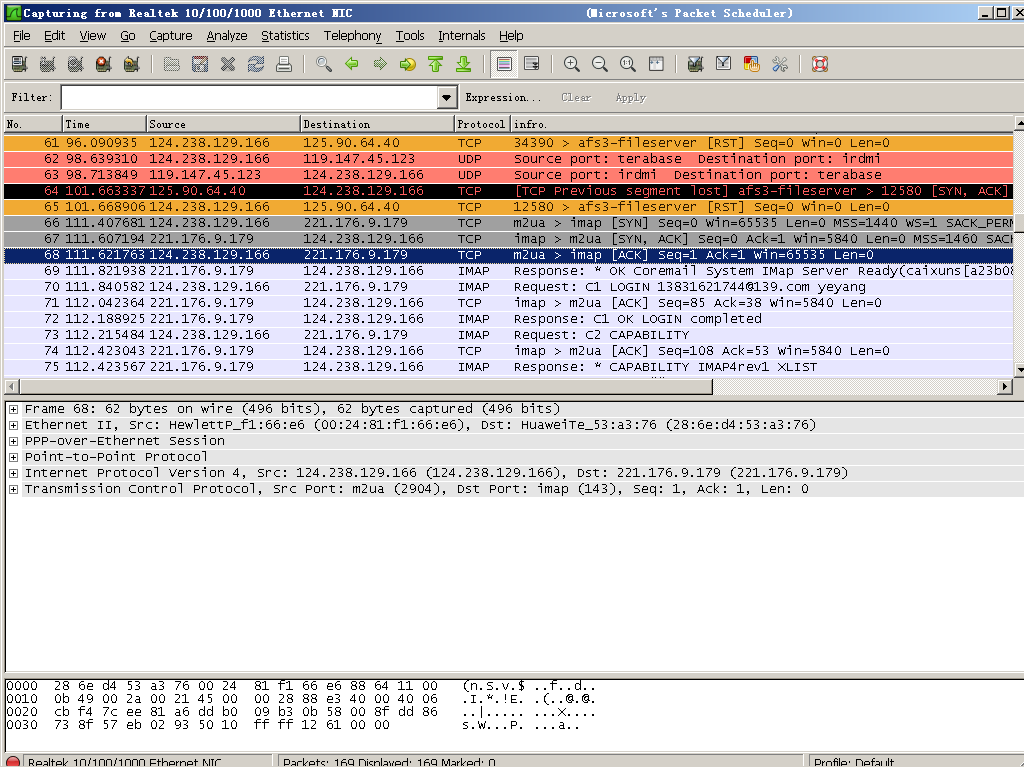Edit display filters from toolbar
The image size is (1024, 768).
[724, 64]
